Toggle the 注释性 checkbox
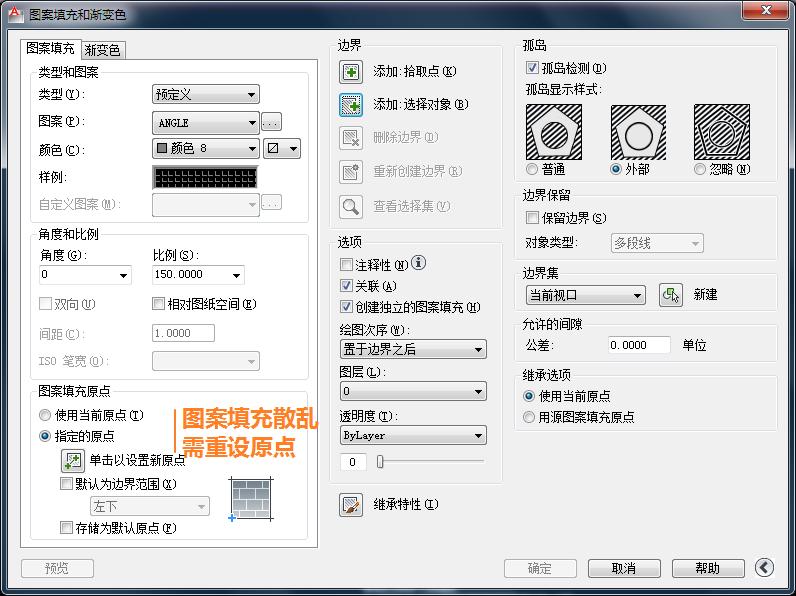This screenshot has height=596, width=796. [x=346, y=264]
